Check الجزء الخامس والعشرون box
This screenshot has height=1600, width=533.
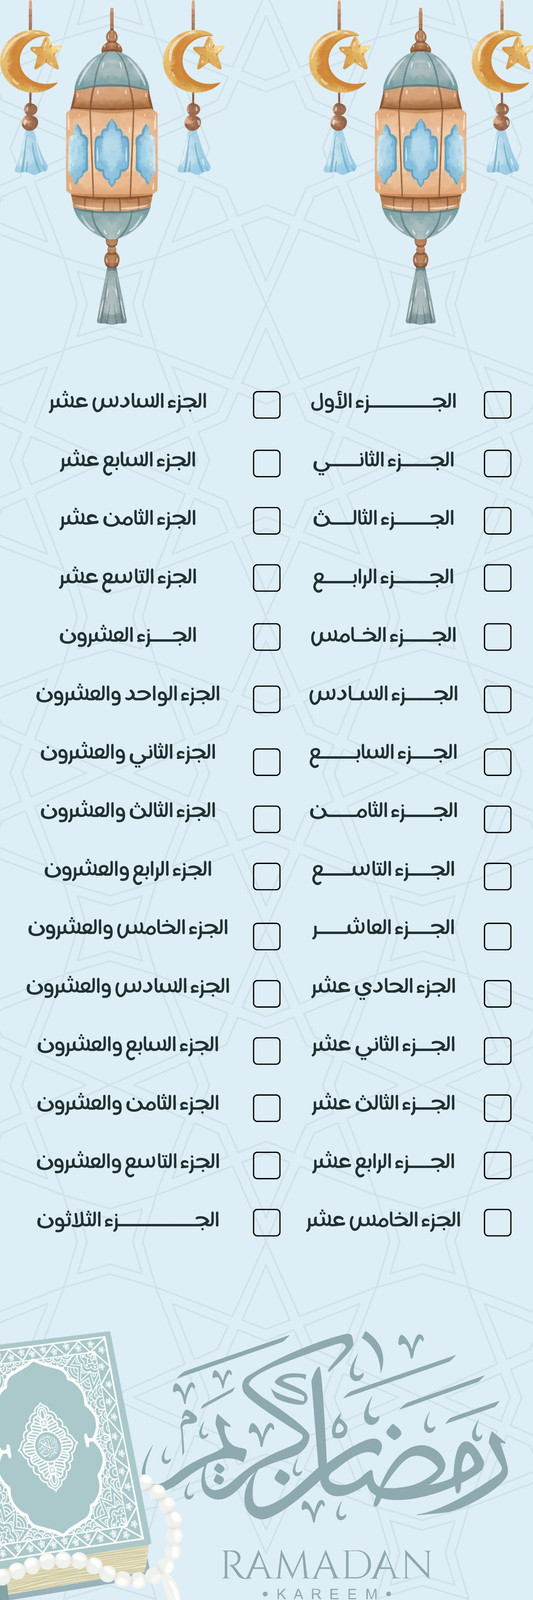[x=266, y=936]
